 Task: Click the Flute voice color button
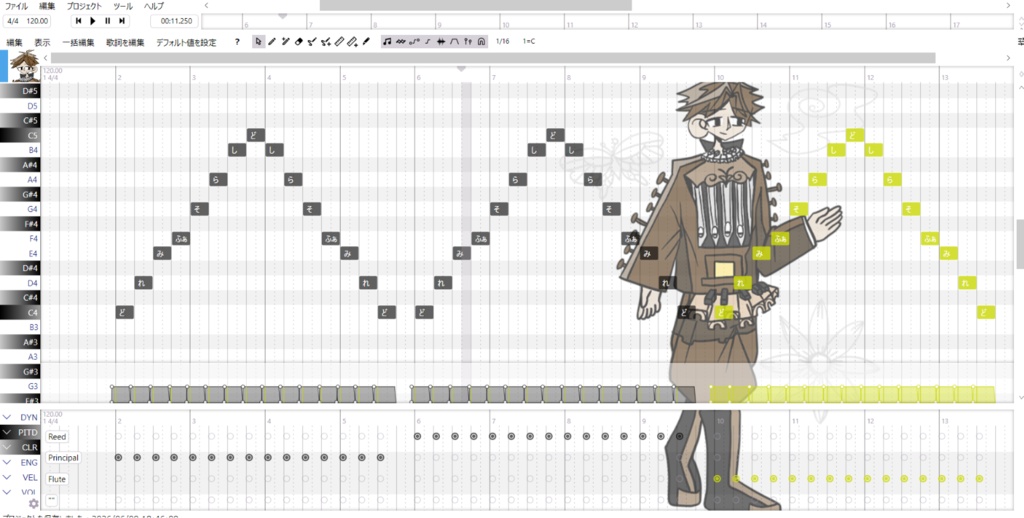click(57, 479)
